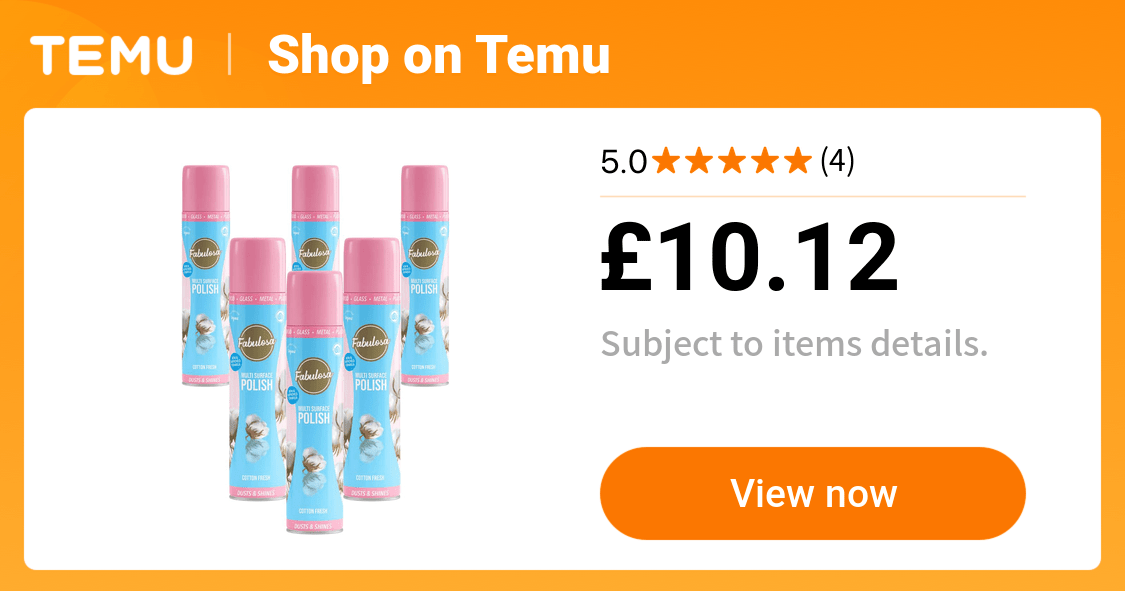The height and width of the screenshot is (591, 1125).
Task: Click the Subject to items details note
Action: tap(794, 344)
